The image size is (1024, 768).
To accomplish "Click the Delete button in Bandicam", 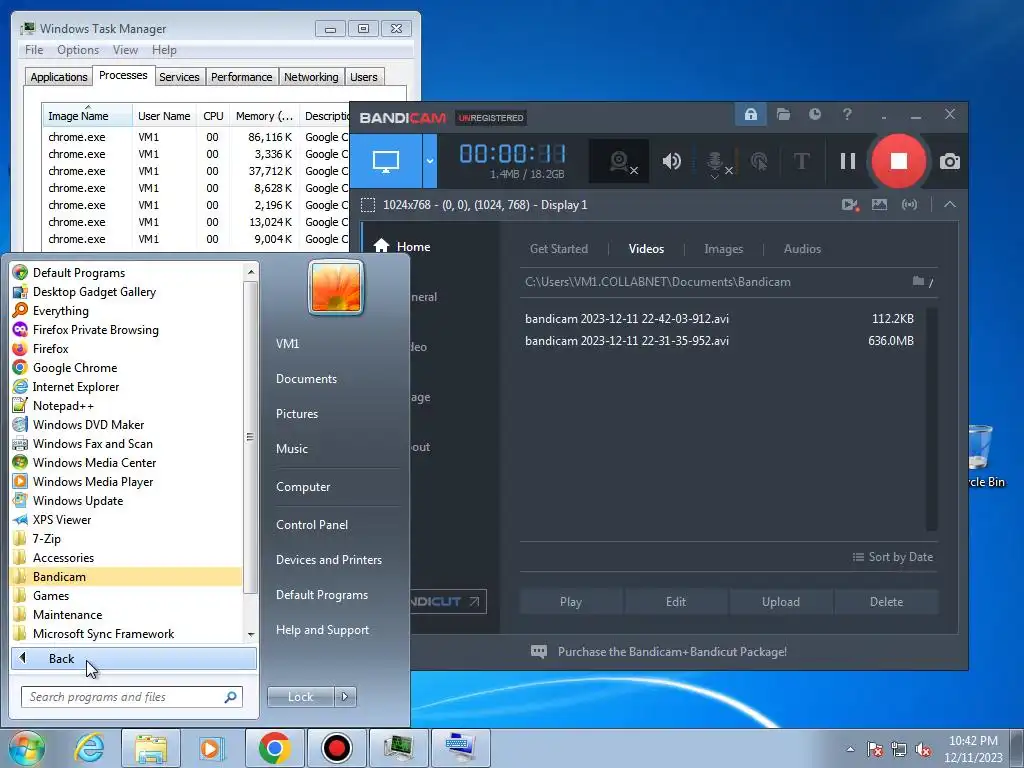I will [x=886, y=601].
